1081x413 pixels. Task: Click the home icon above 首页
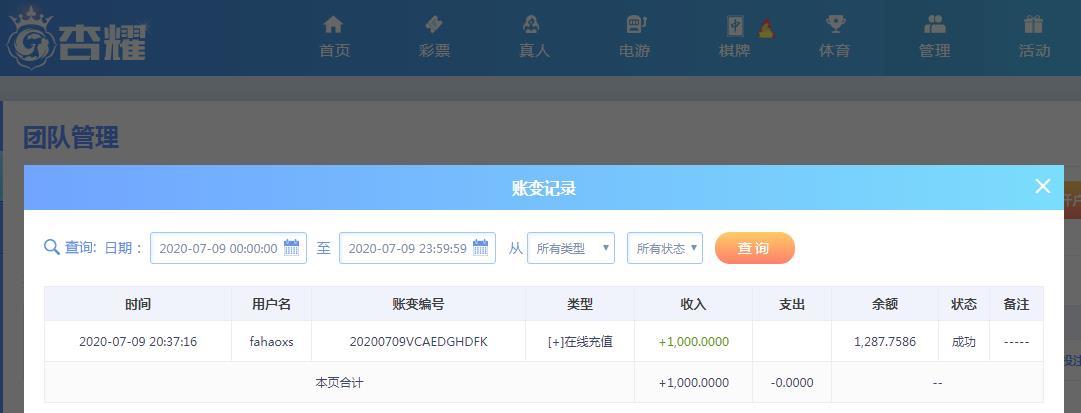[x=334, y=25]
